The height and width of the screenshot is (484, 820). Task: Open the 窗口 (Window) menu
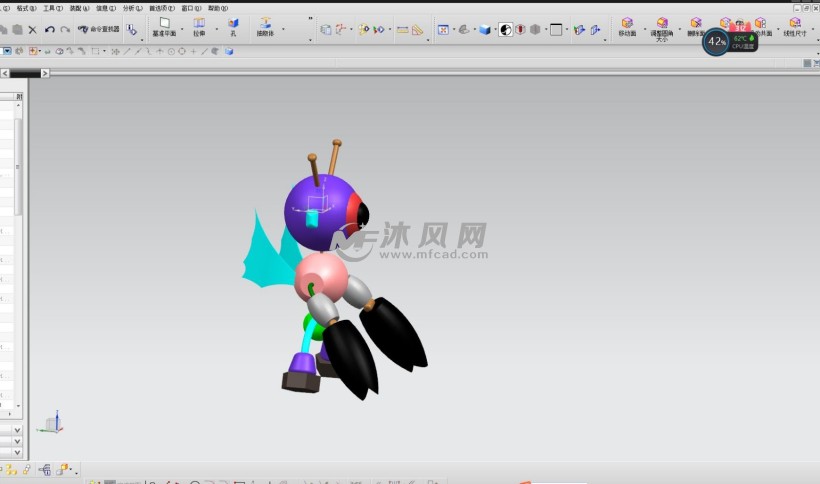point(191,8)
